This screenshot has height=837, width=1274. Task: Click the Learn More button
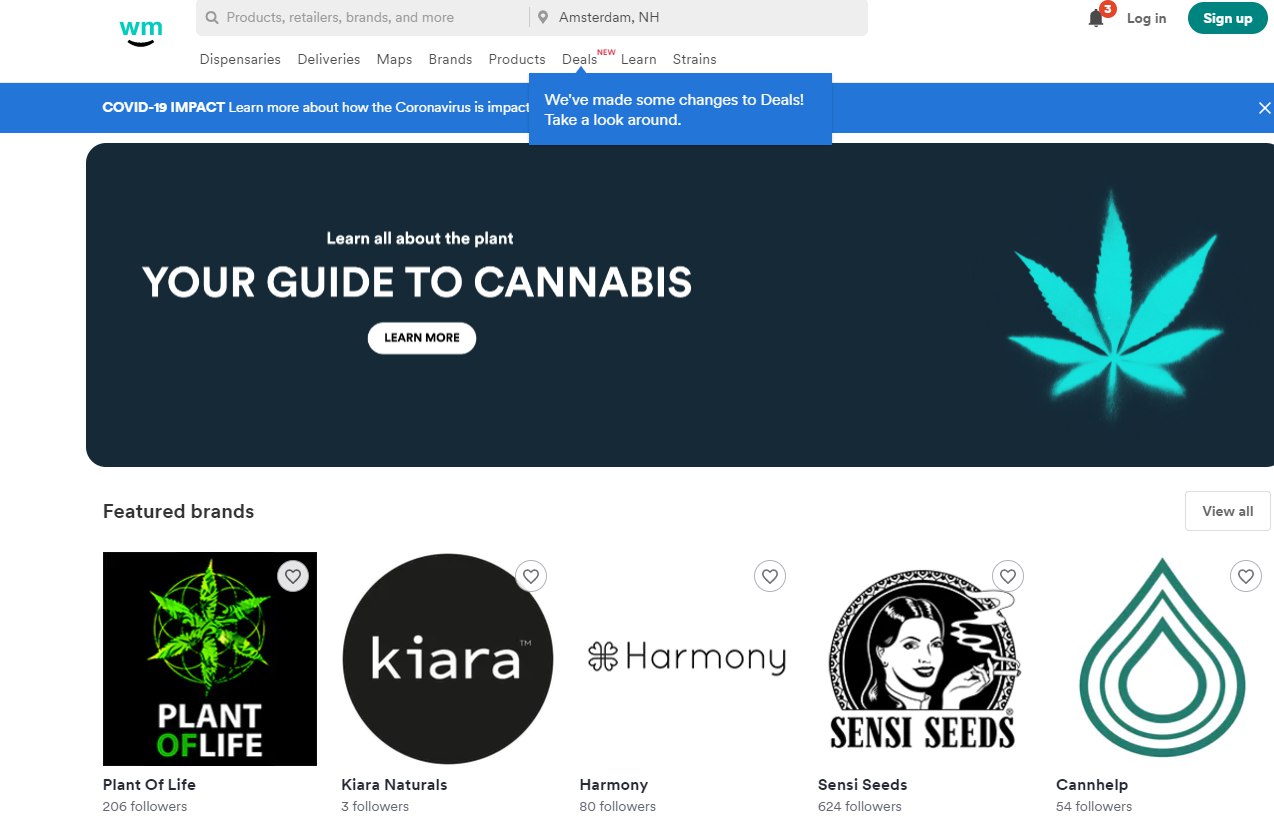(422, 338)
